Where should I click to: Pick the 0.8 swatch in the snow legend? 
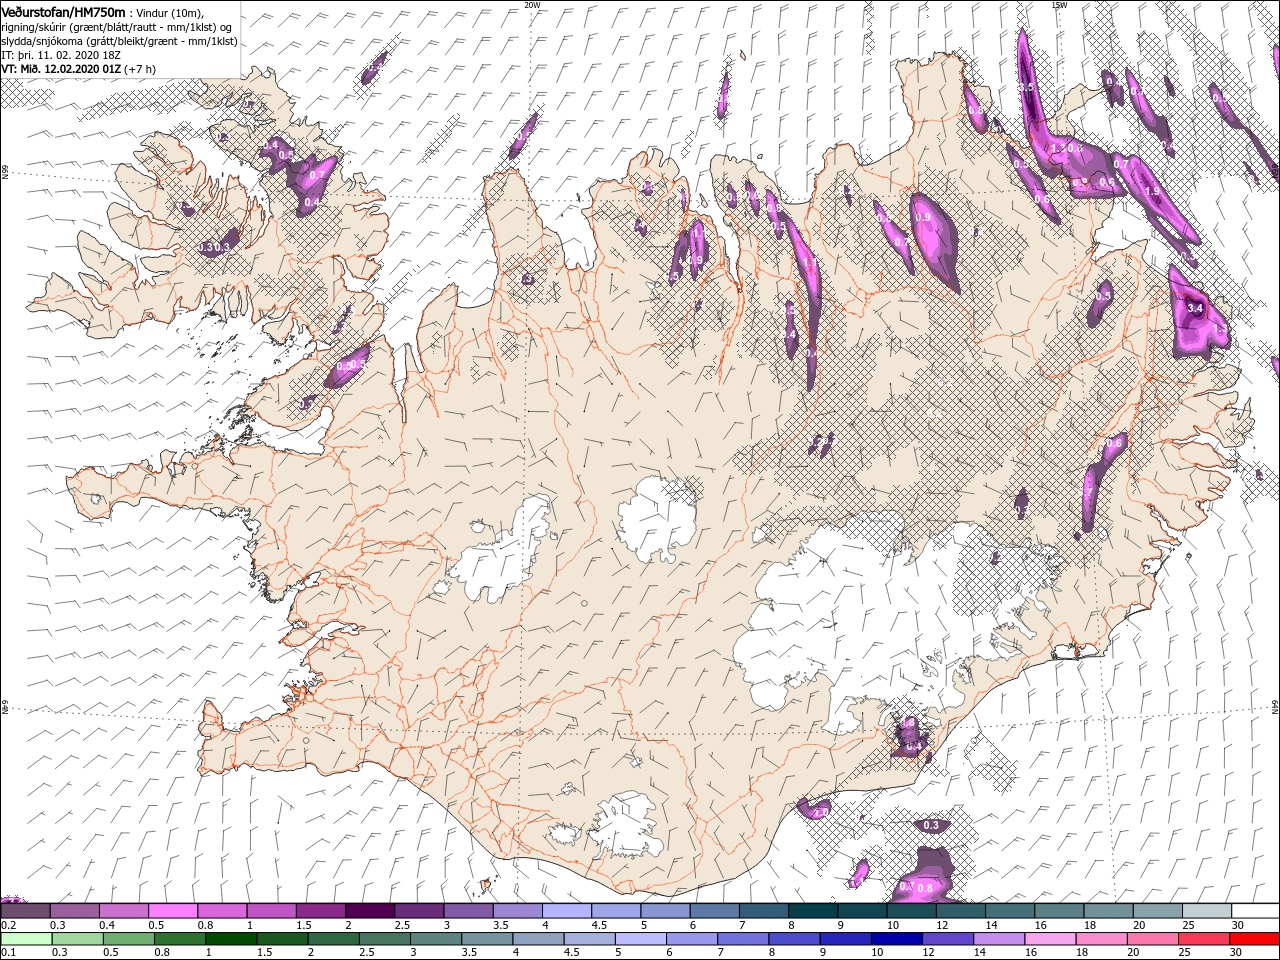coord(221,910)
